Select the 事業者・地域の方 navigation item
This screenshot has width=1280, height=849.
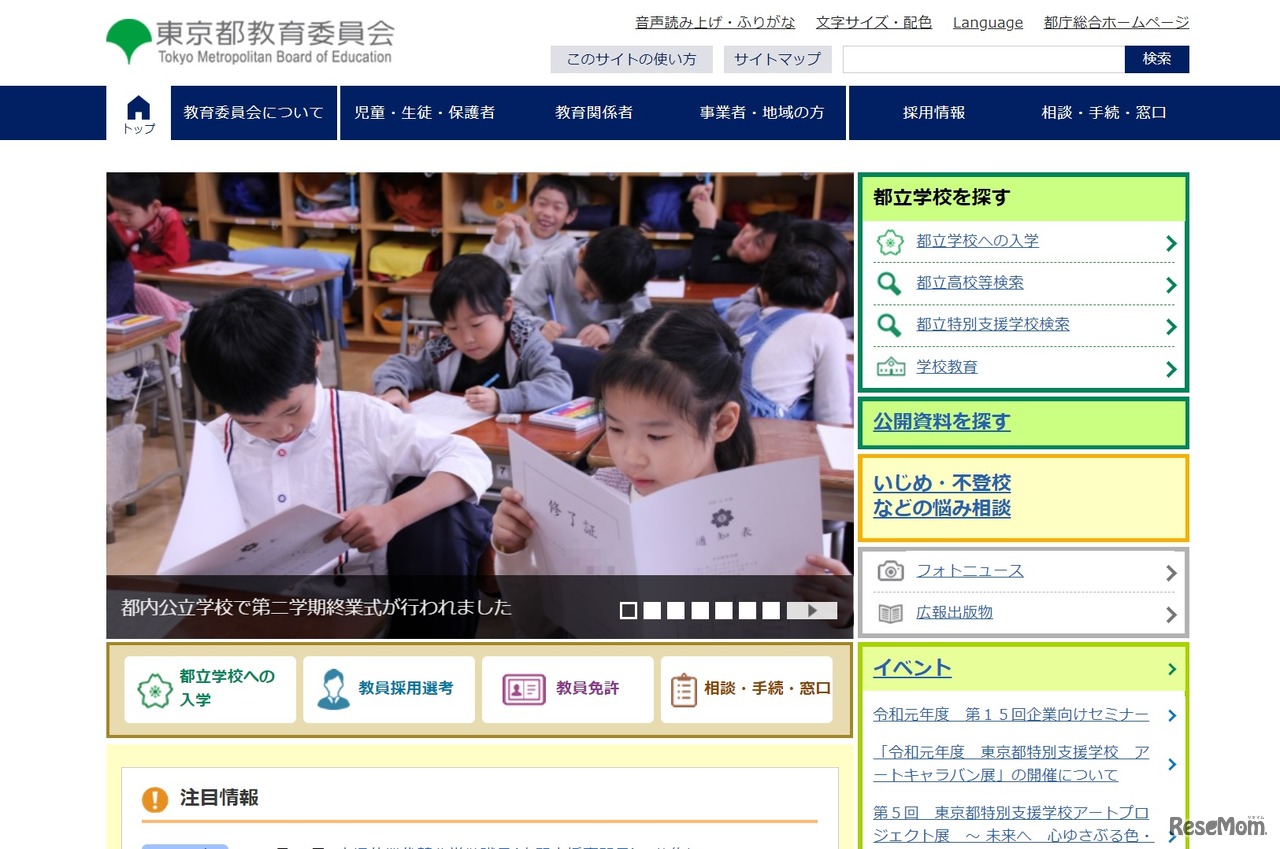coord(762,113)
